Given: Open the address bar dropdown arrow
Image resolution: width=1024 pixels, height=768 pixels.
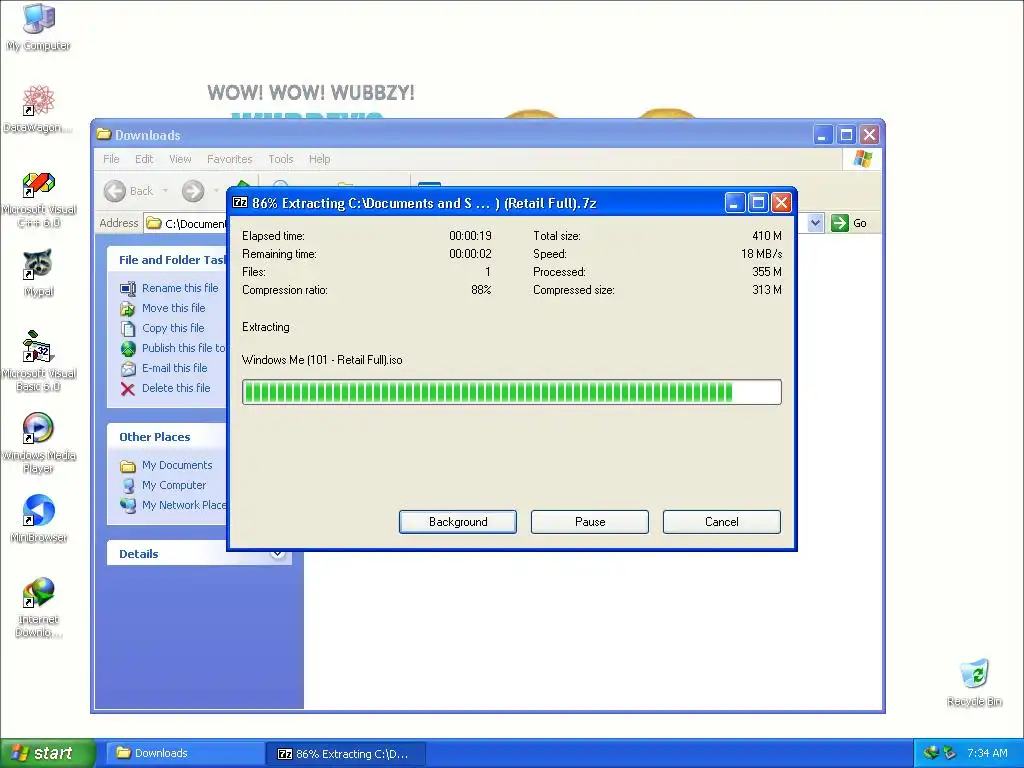Looking at the screenshot, I should [815, 223].
